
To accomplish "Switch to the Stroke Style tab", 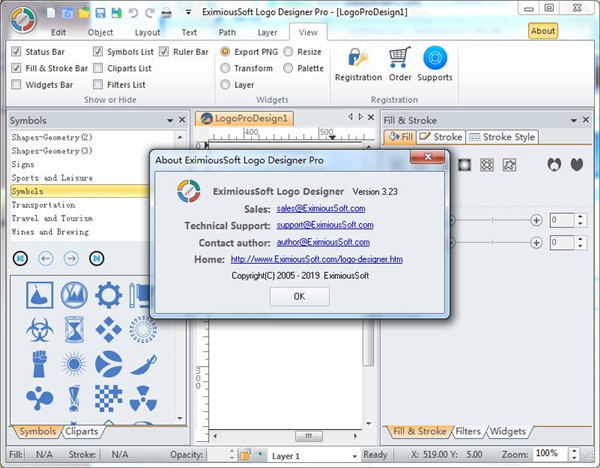I will [x=502, y=137].
